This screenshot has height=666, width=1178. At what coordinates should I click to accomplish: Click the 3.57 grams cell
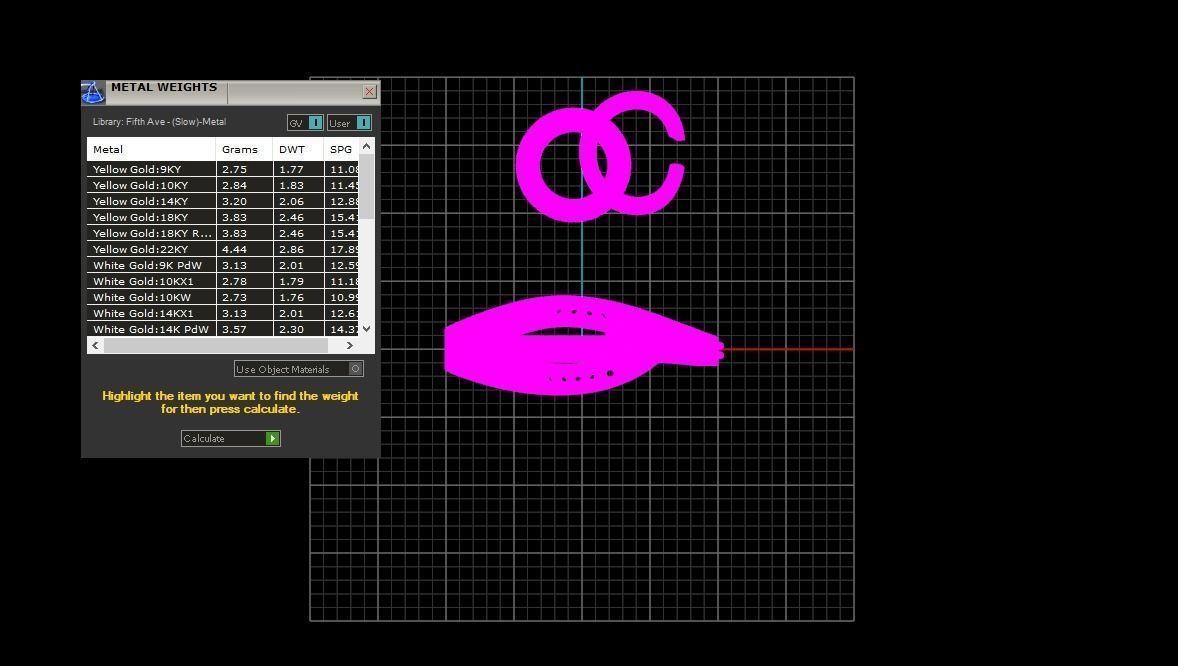(245, 328)
